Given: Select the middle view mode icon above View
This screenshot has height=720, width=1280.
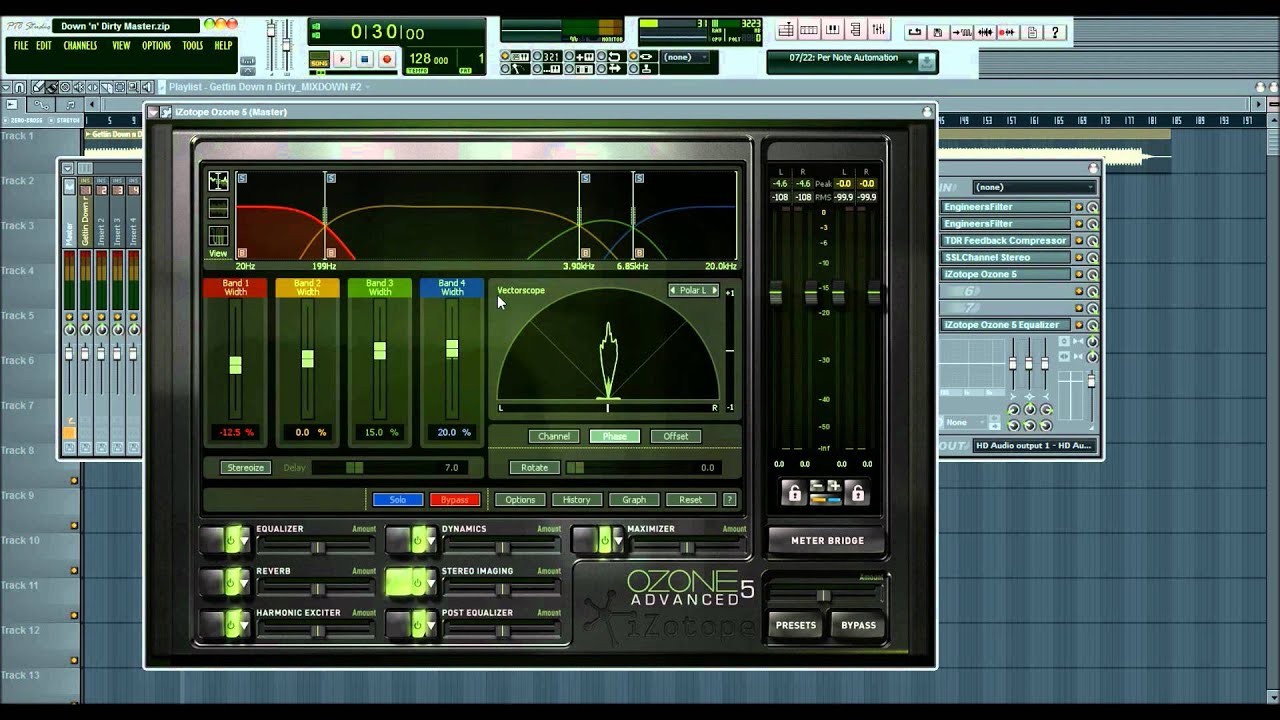Looking at the screenshot, I should [x=218, y=208].
